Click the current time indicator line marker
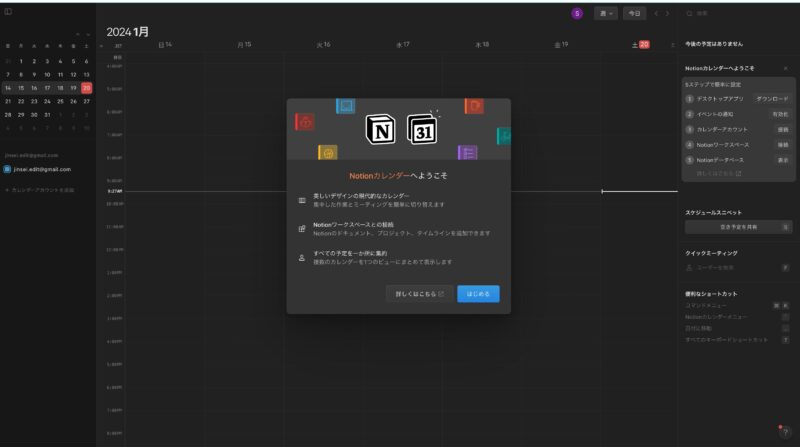Image resolution: width=800 pixels, height=447 pixels. pyautogui.click(x=603, y=191)
